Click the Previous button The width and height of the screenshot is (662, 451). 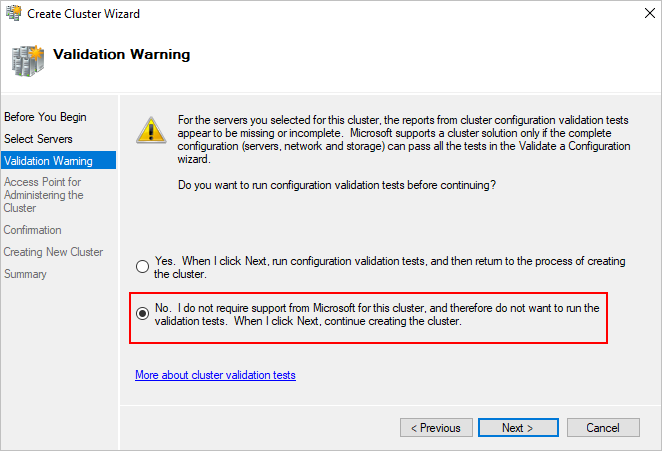click(x=436, y=428)
